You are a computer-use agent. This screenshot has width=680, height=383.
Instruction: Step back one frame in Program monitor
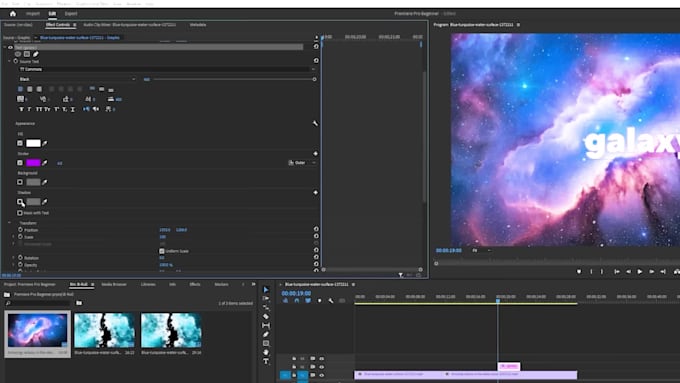pos(628,272)
